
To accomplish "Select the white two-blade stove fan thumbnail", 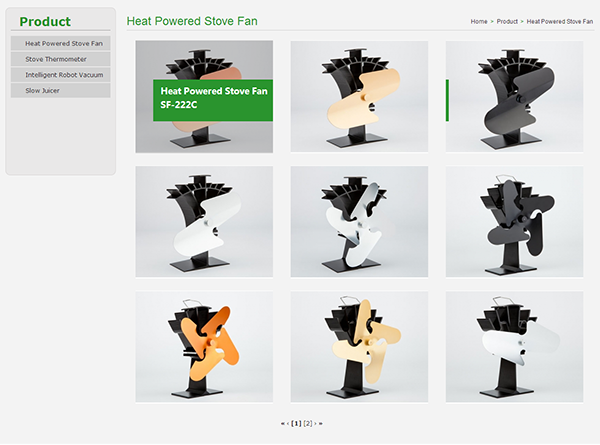I will (x=204, y=222).
